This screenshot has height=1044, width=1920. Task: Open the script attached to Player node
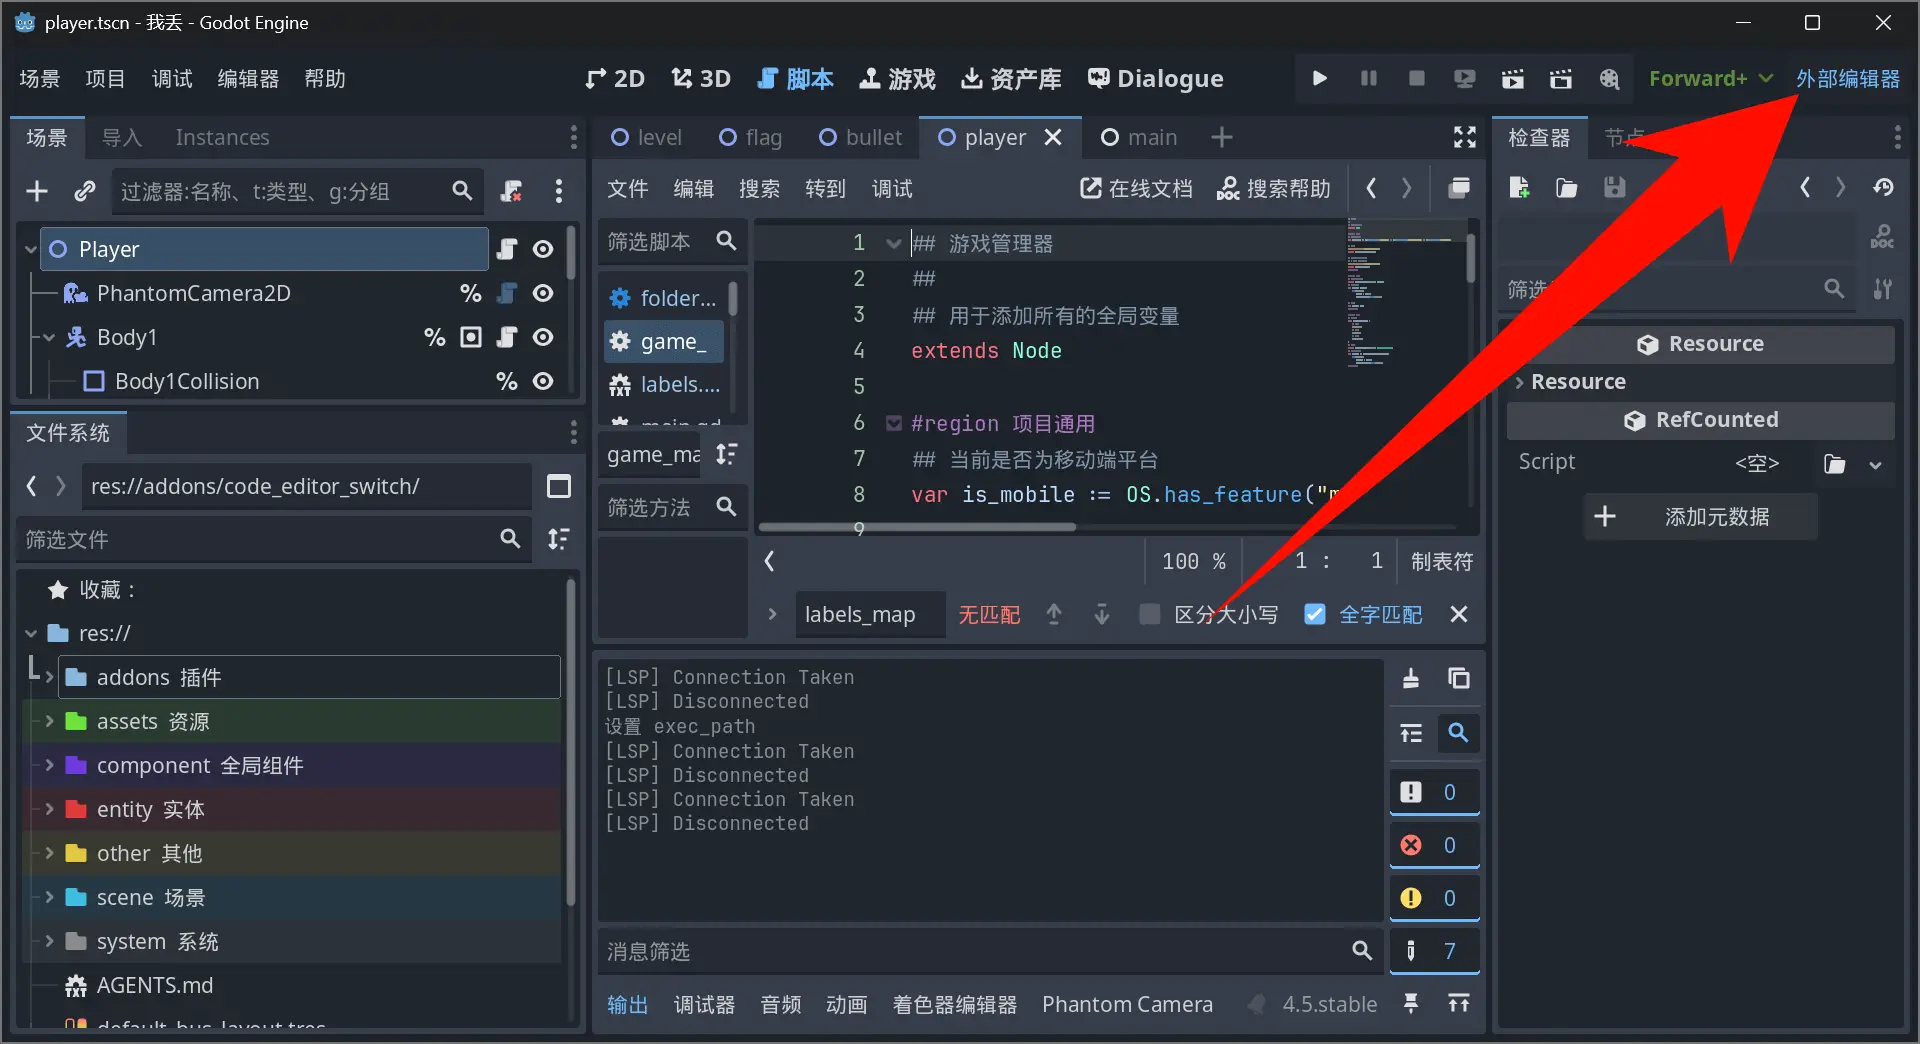click(507, 249)
